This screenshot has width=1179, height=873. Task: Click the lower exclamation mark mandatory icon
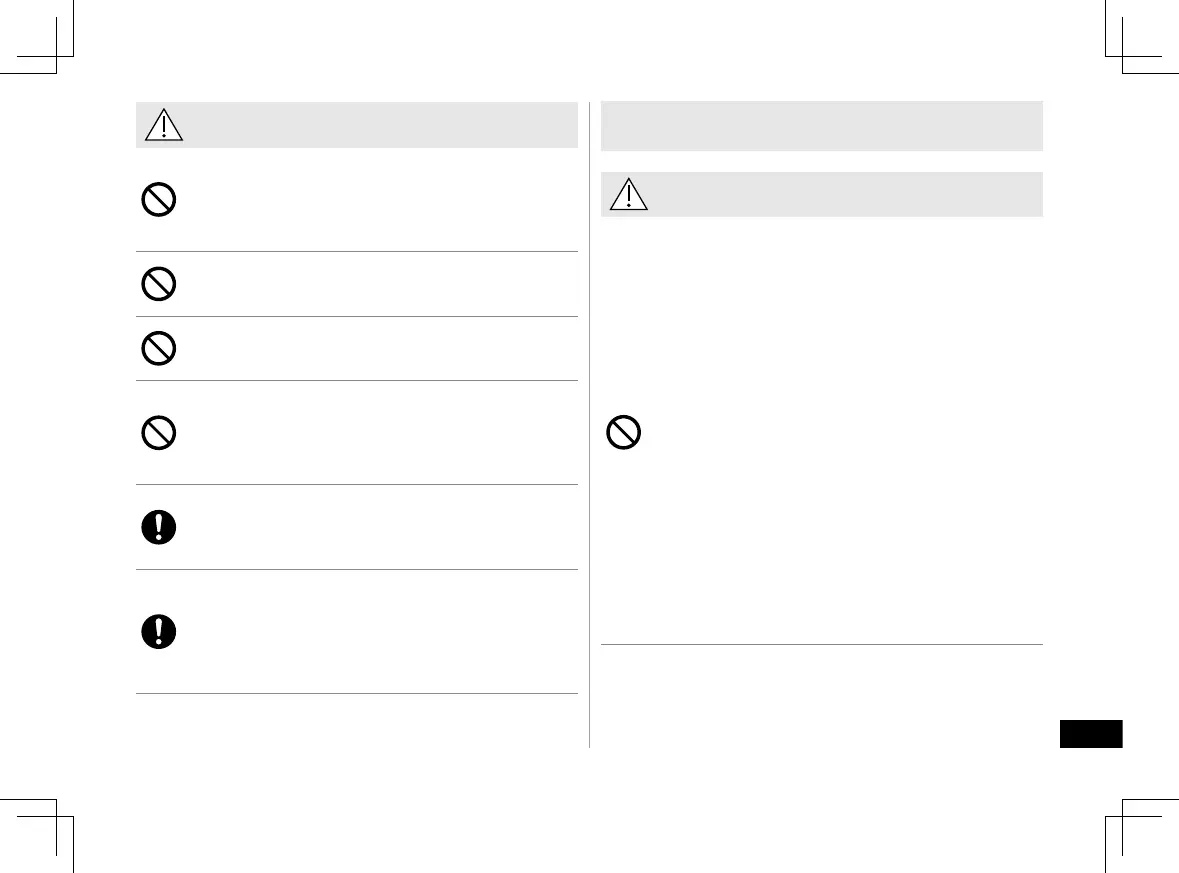tap(159, 632)
